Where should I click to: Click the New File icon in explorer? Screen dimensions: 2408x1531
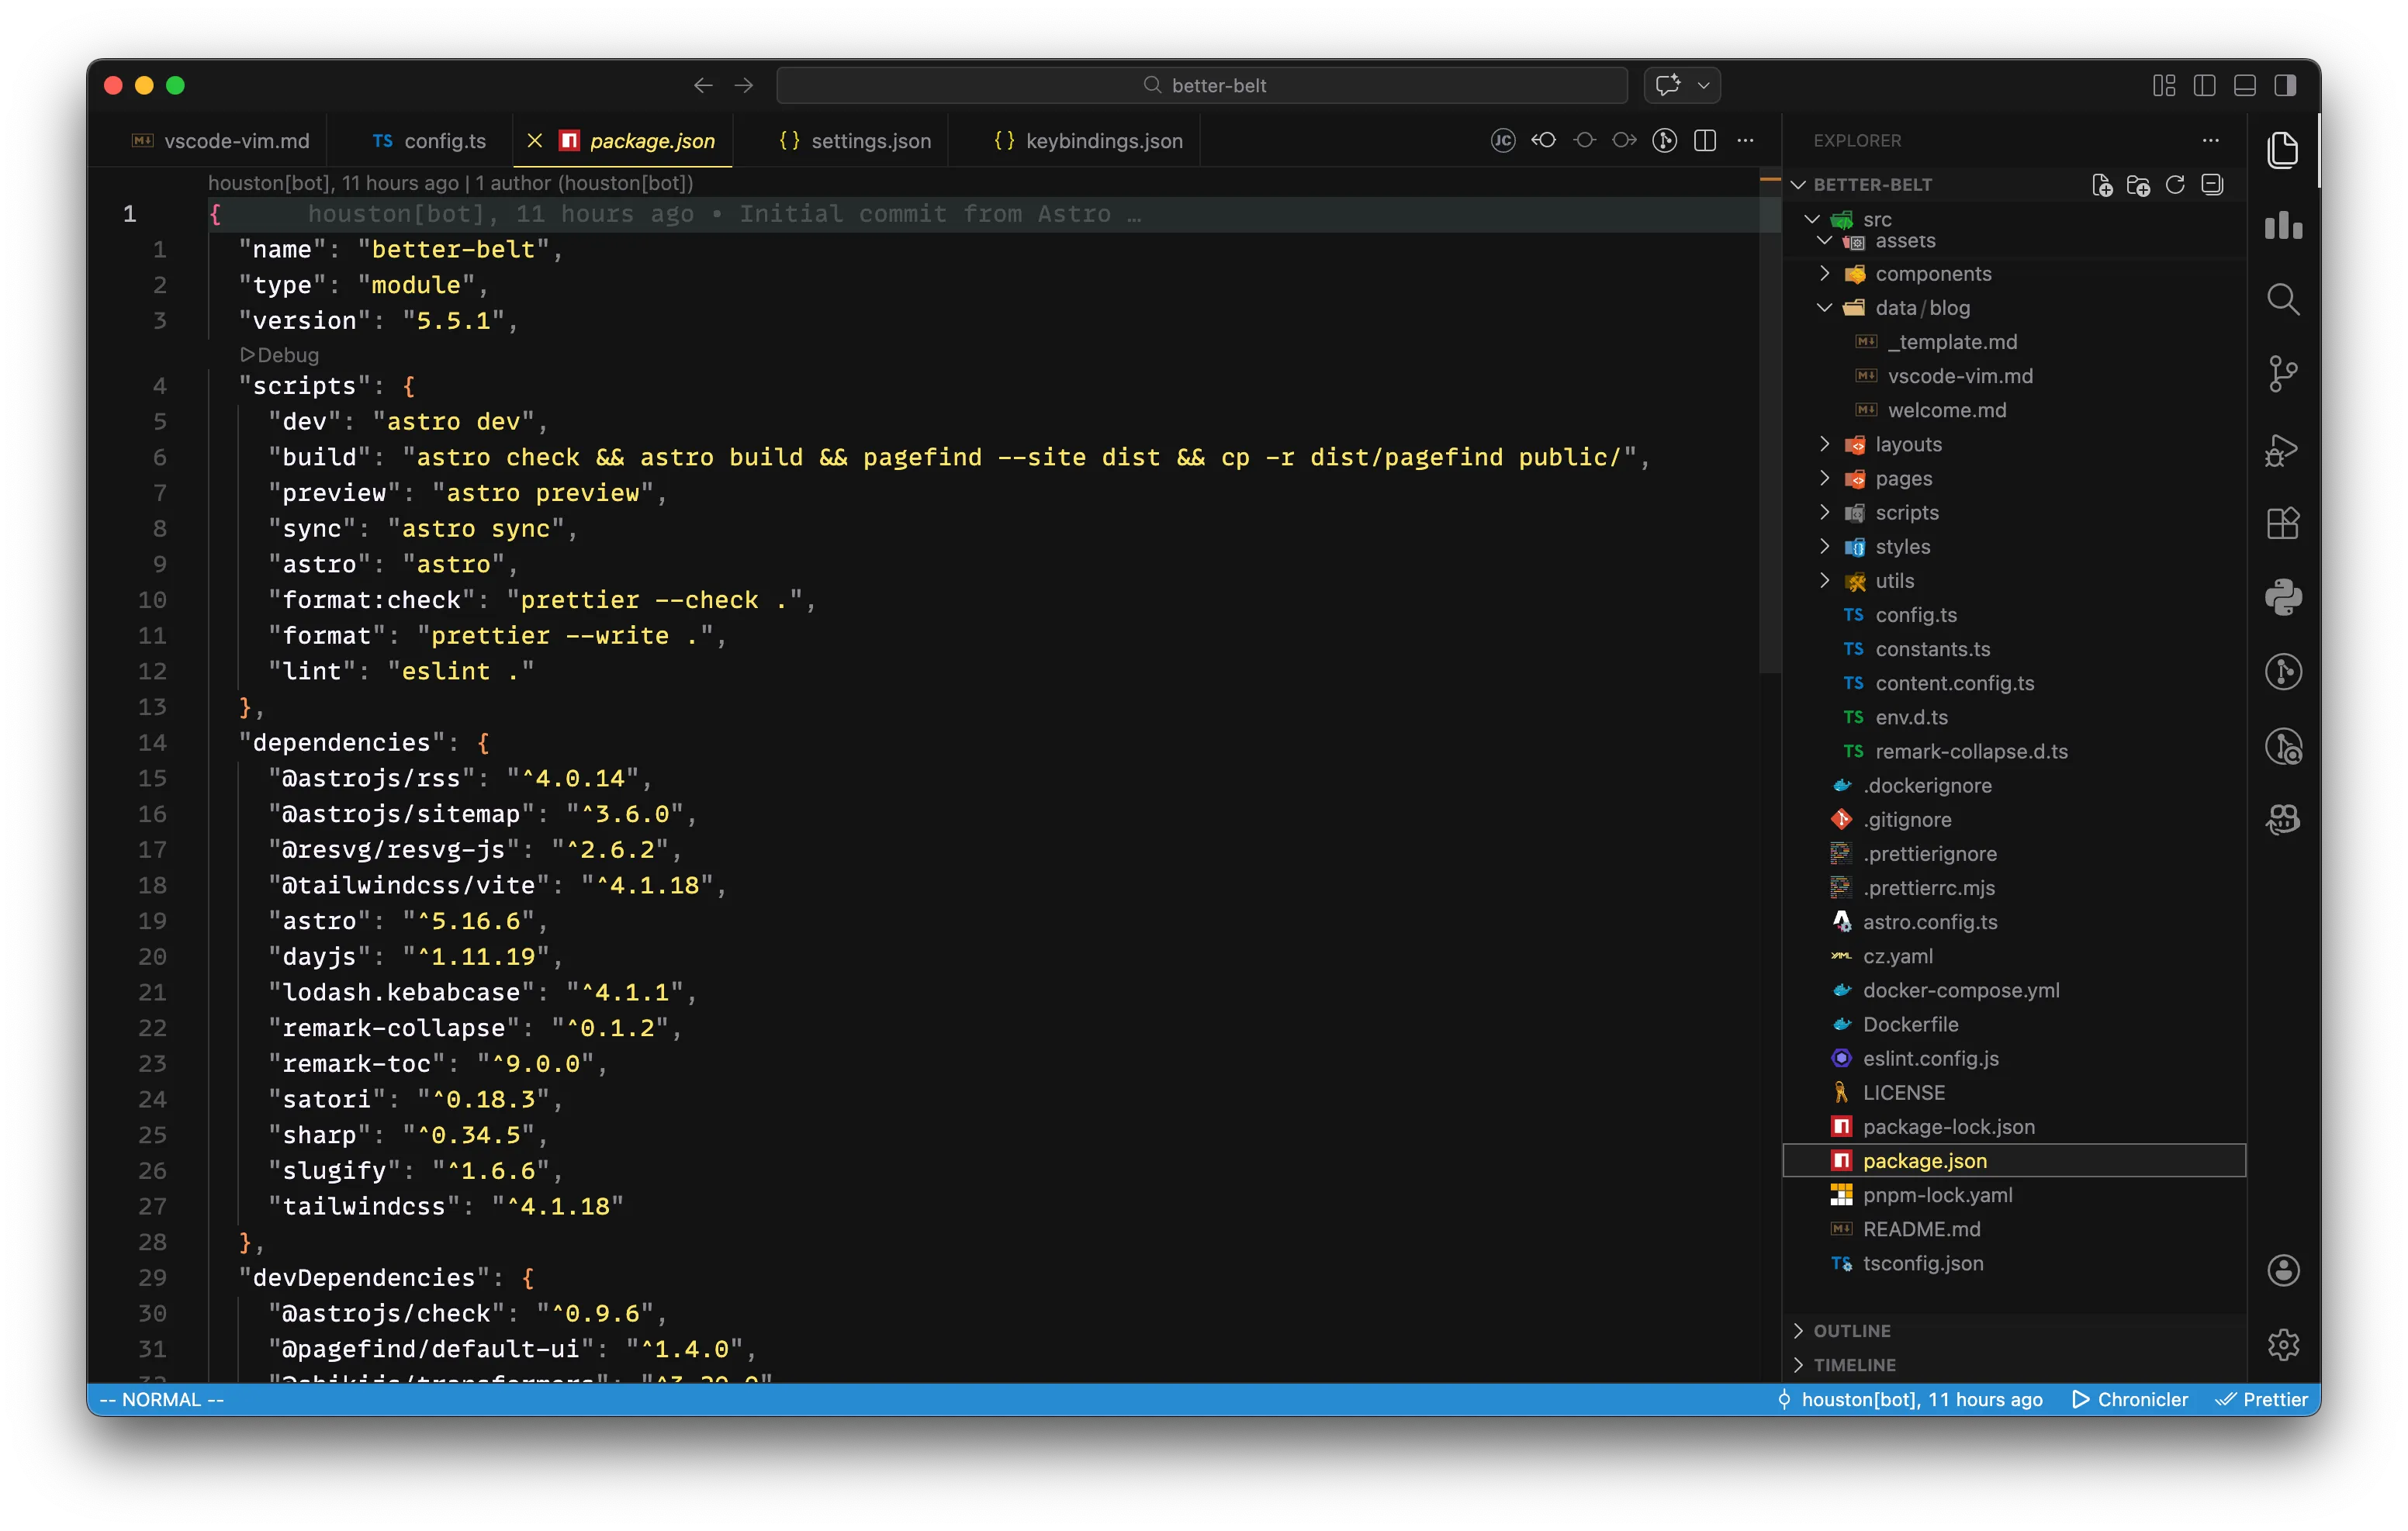(x=2102, y=185)
